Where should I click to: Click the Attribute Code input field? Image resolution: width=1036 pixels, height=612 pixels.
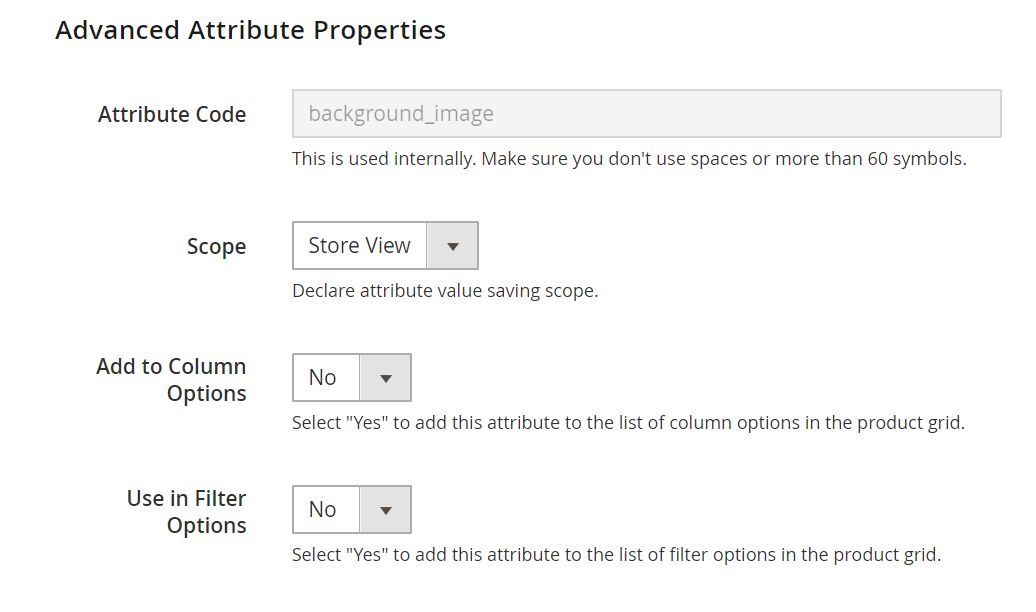pos(646,114)
